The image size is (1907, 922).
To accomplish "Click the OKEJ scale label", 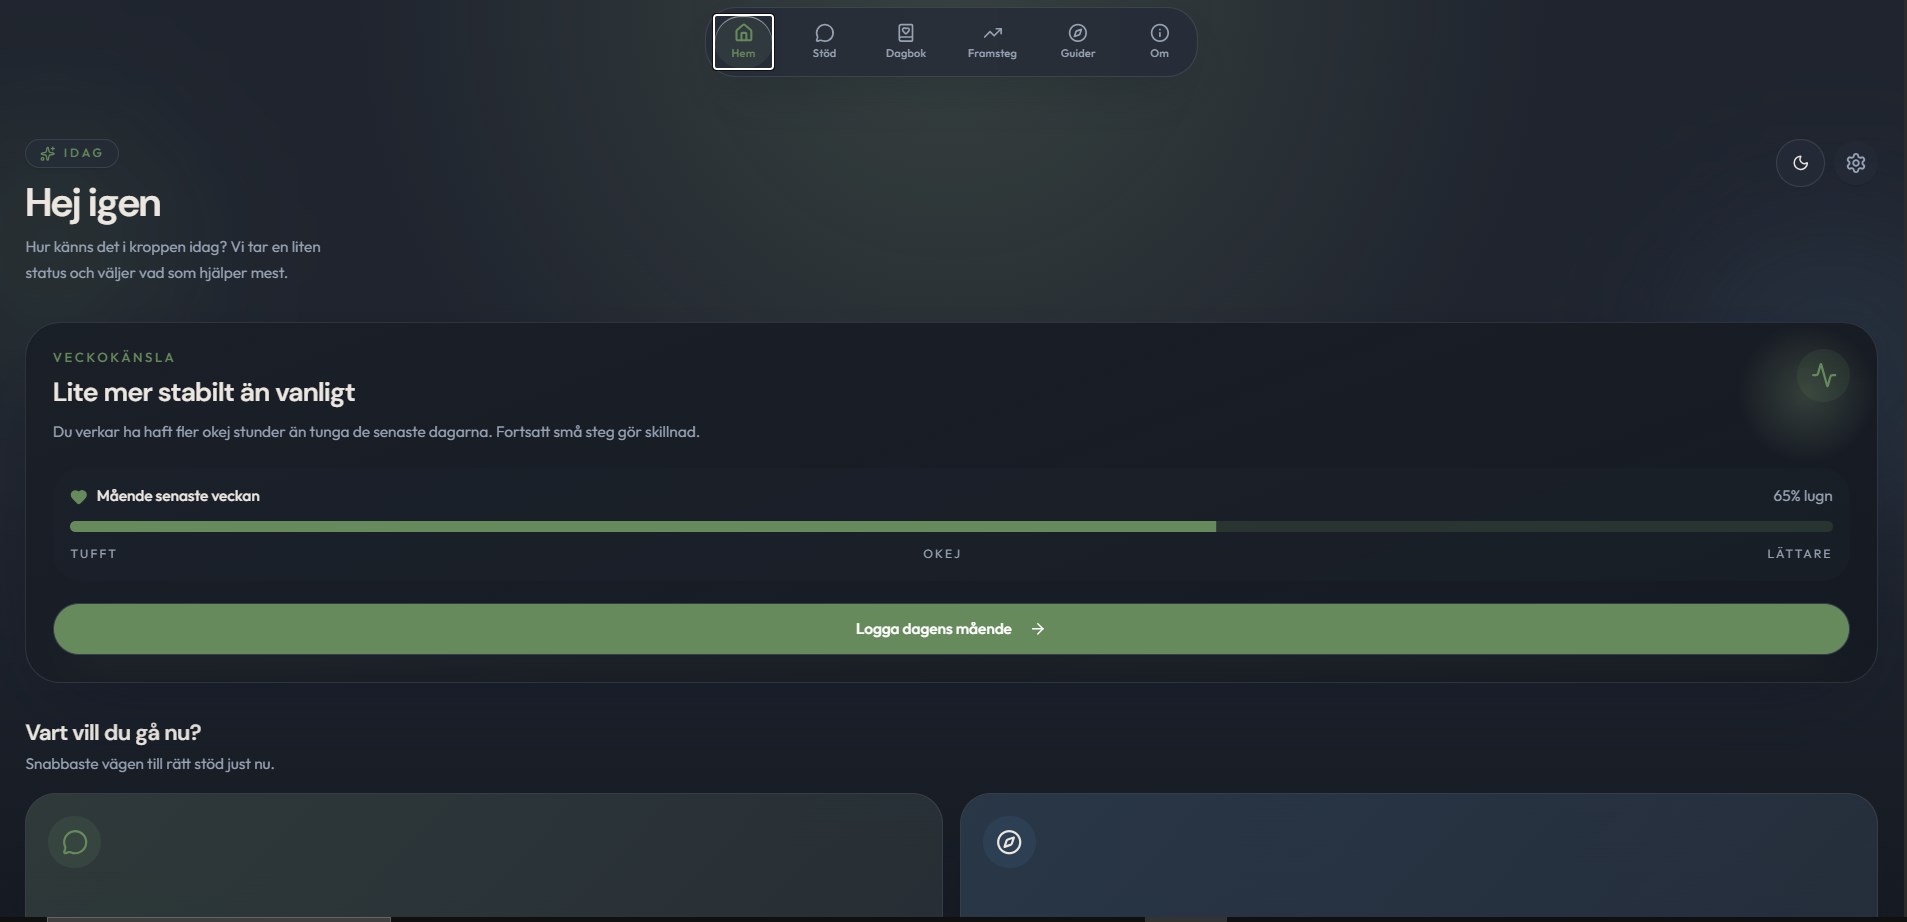I will click(x=942, y=554).
